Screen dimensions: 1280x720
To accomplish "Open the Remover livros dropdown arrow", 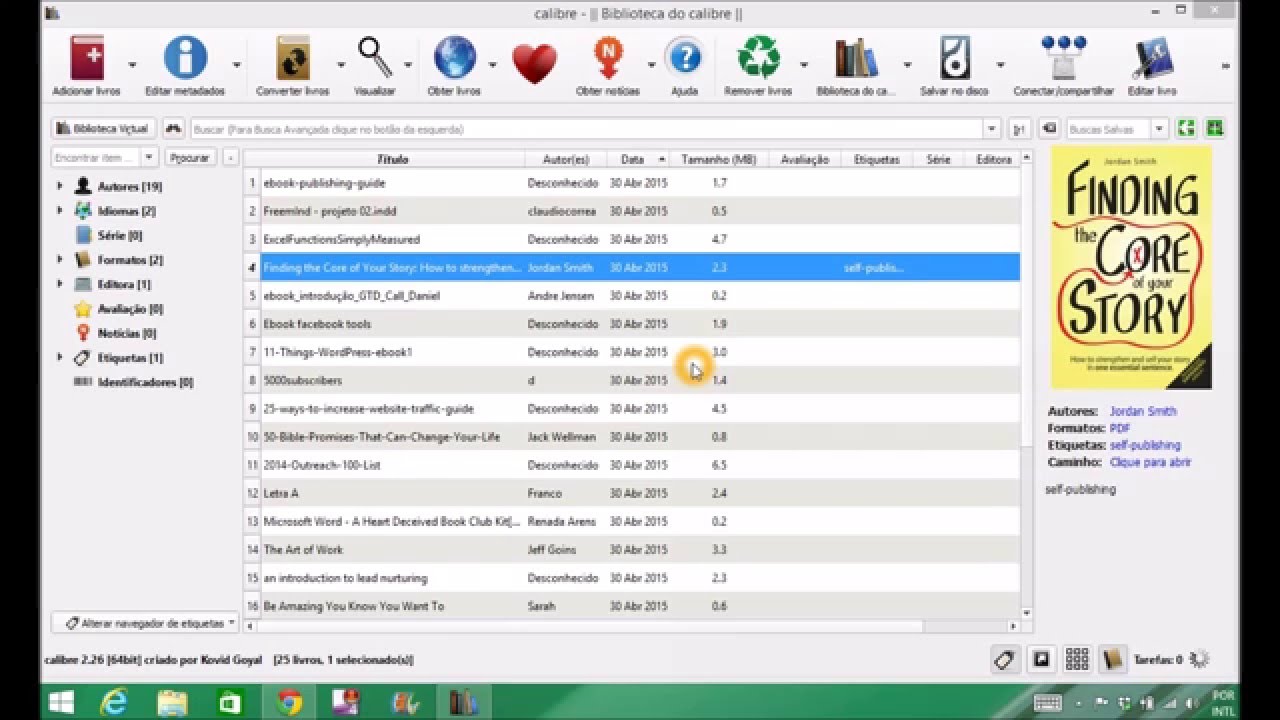I will pyautogui.click(x=804, y=65).
